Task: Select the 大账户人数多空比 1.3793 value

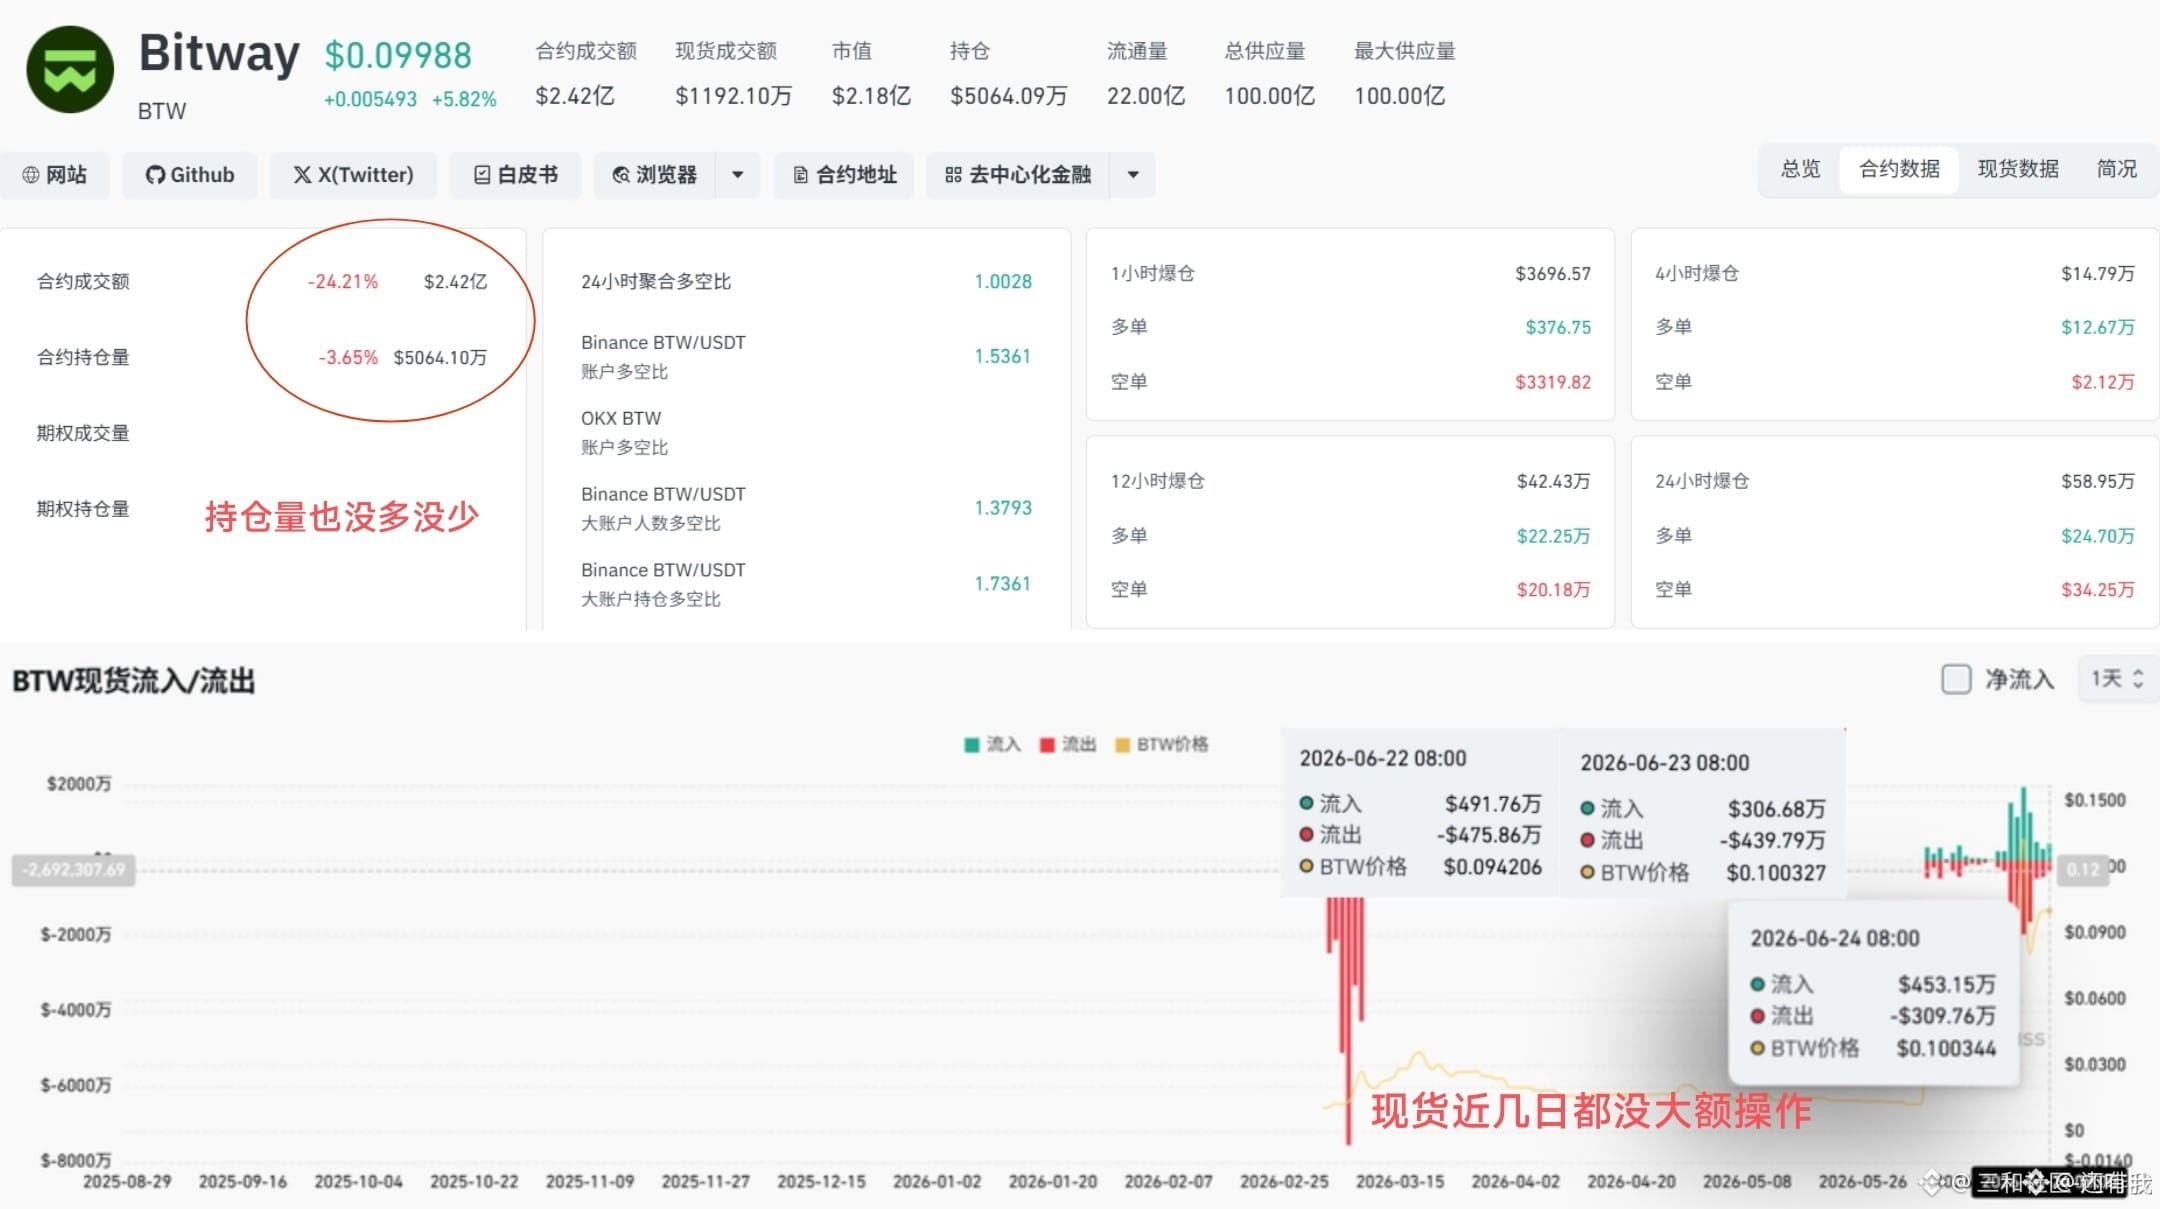Action: pyautogui.click(x=1003, y=508)
